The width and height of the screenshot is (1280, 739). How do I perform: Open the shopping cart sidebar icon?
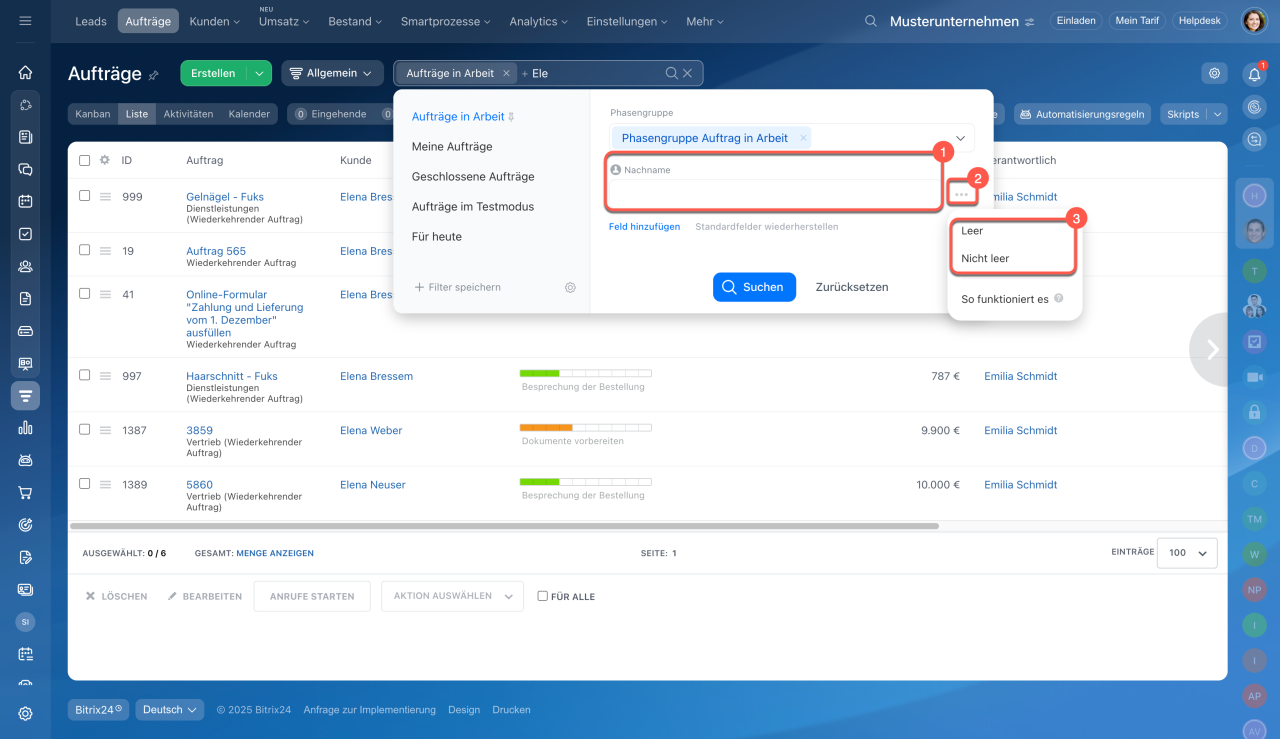pos(25,492)
